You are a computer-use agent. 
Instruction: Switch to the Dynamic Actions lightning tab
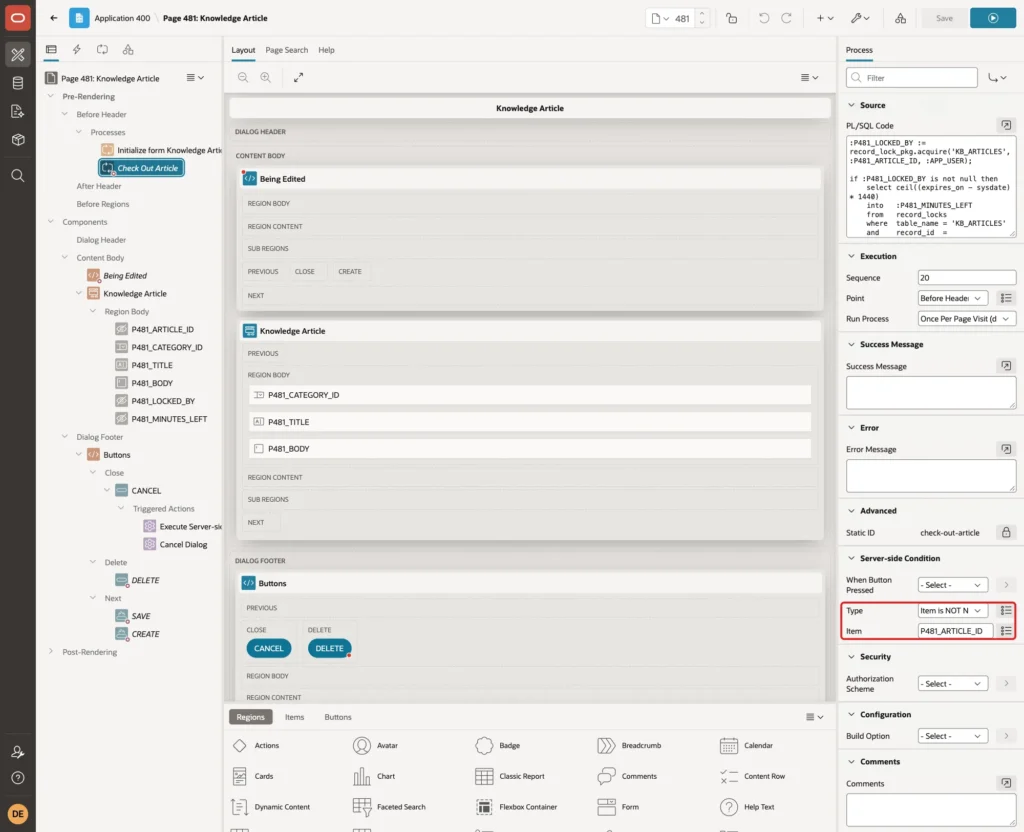coord(76,50)
